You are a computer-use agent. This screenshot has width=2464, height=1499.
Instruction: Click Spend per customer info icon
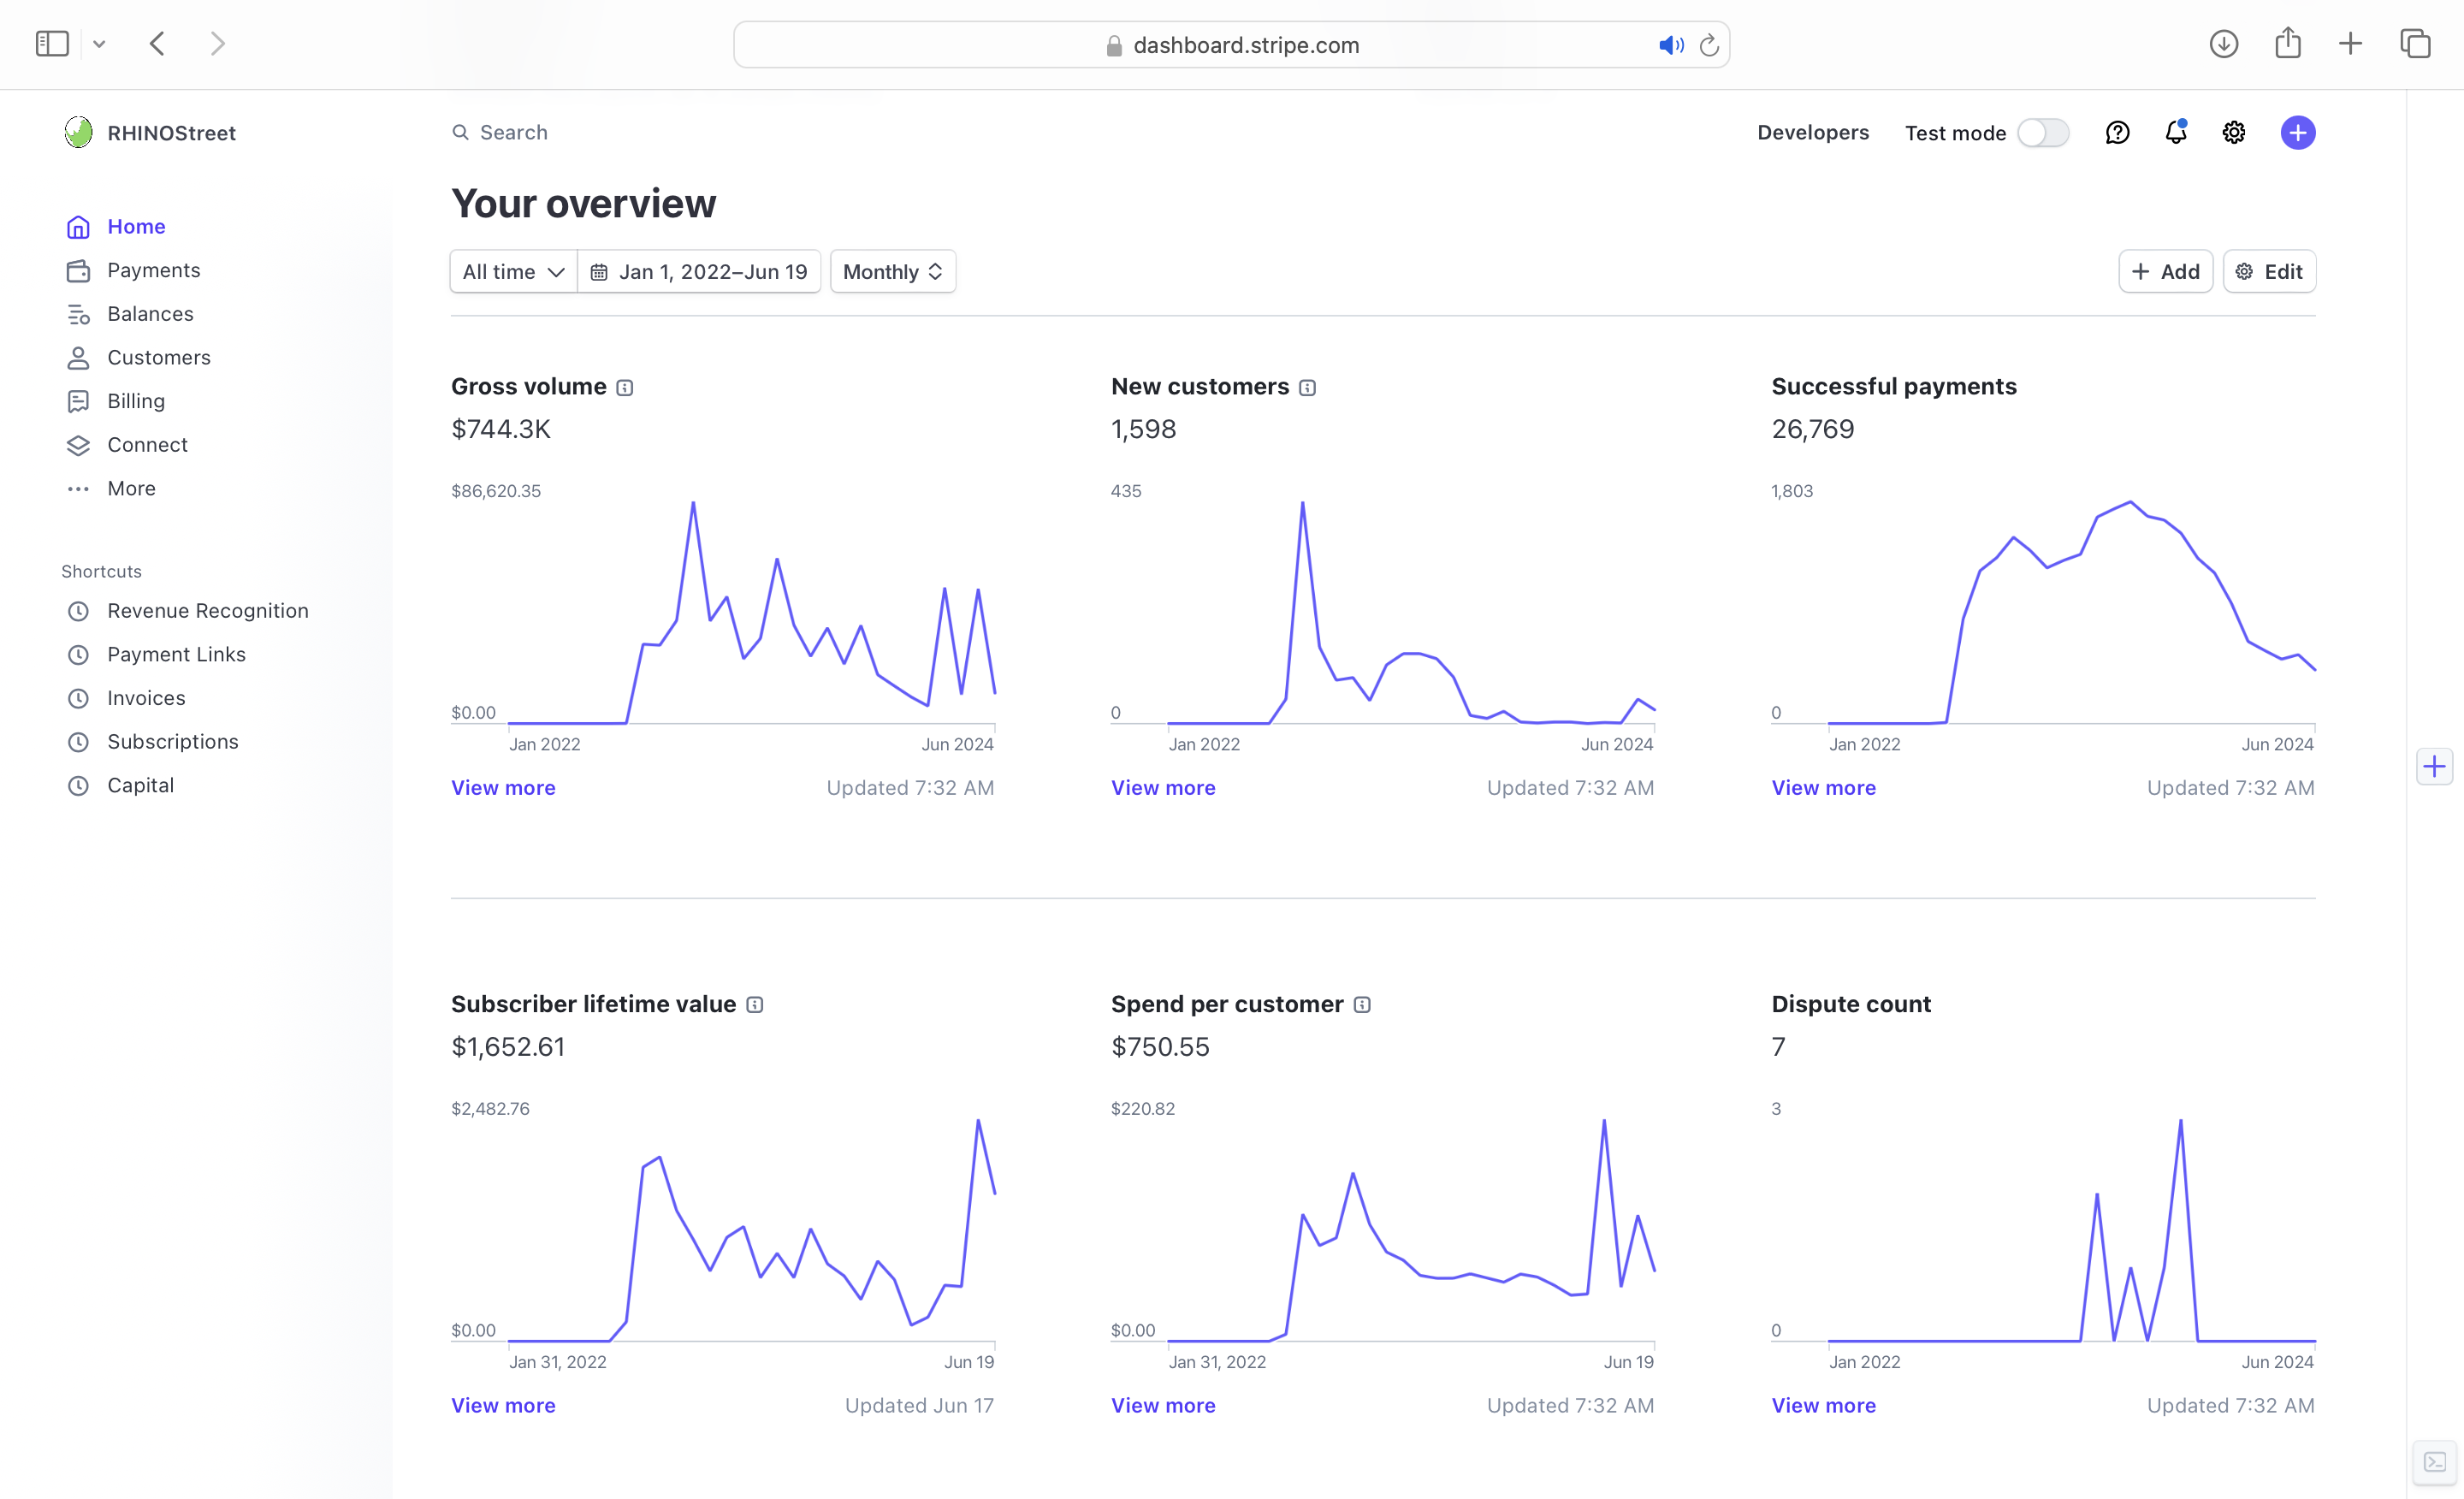(x=1362, y=1004)
